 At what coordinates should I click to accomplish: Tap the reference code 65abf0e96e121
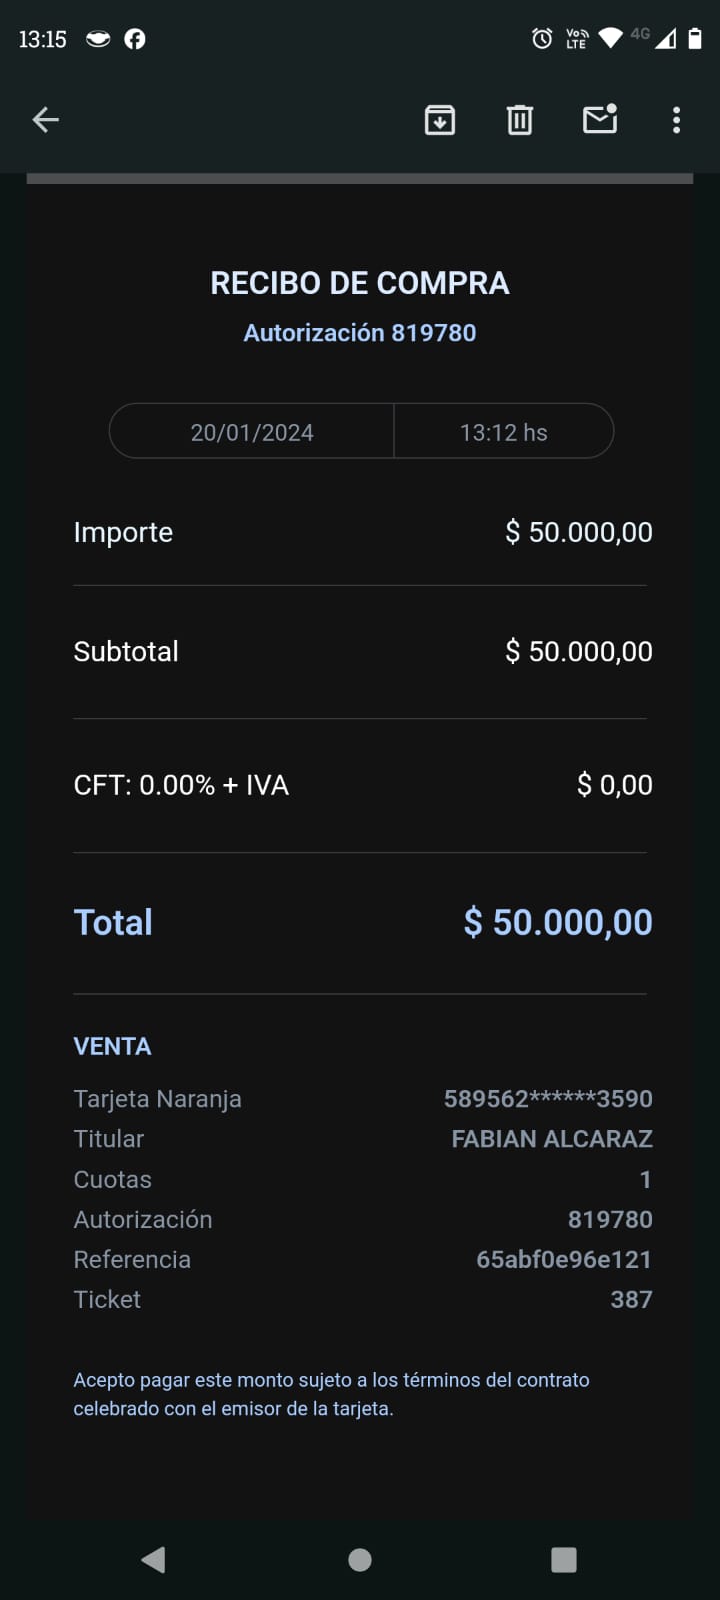tap(564, 1259)
